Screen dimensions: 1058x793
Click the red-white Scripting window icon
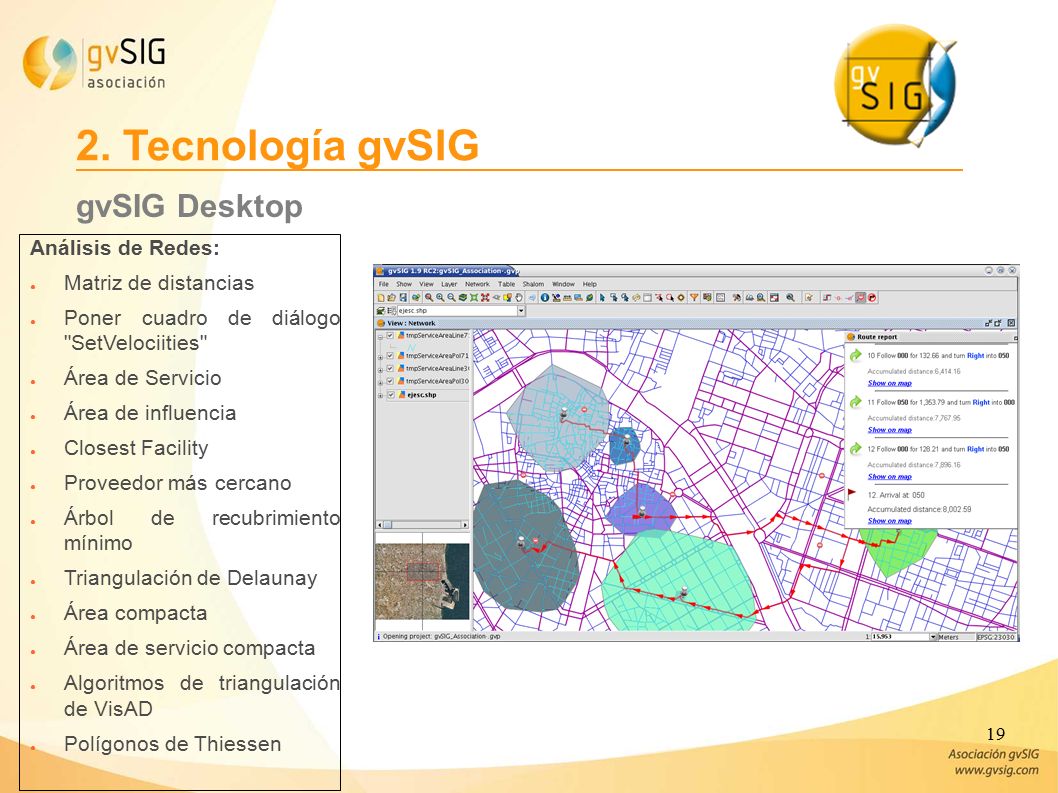[775, 298]
